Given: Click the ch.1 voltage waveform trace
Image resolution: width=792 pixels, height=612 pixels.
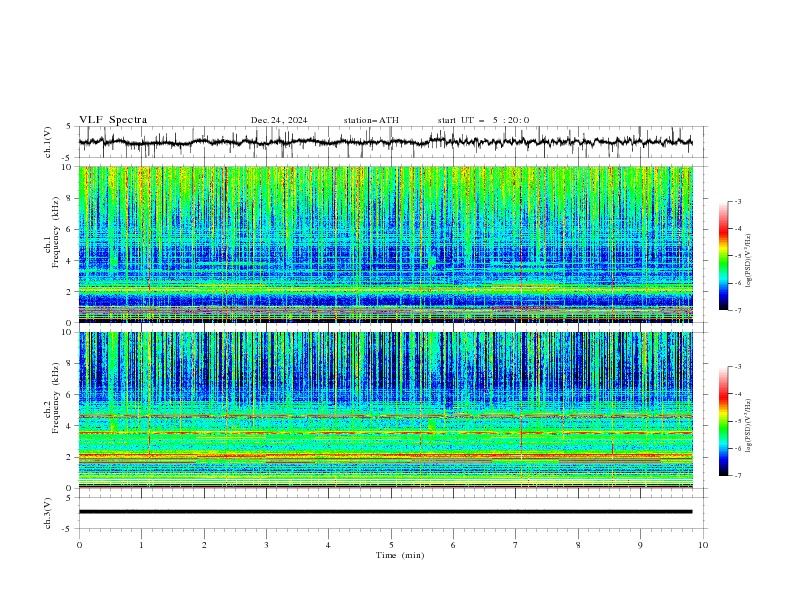Looking at the screenshot, I should [x=385, y=142].
